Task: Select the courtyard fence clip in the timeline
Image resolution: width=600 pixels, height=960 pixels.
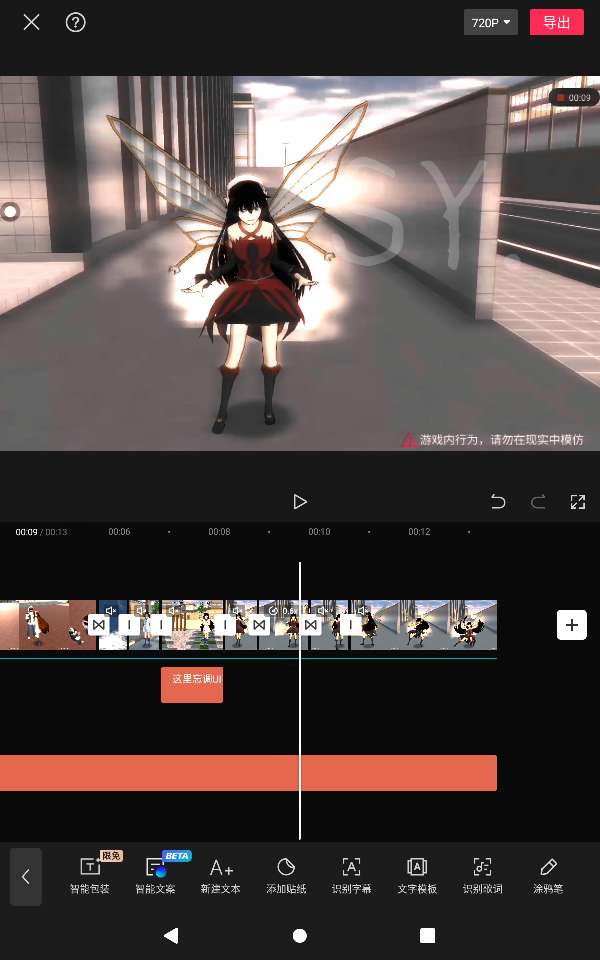Action: pyautogui.click(x=193, y=625)
